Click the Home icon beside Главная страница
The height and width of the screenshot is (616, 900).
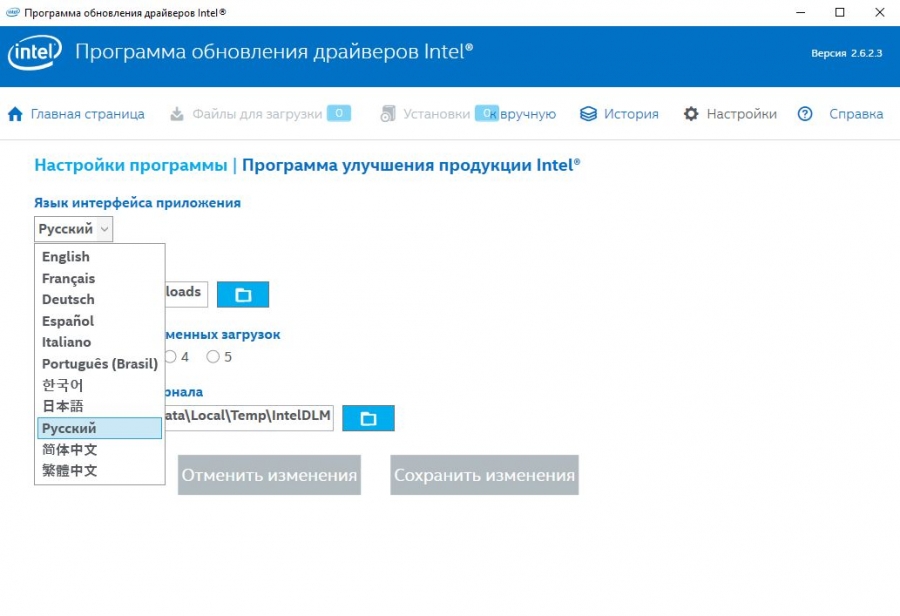[15, 114]
